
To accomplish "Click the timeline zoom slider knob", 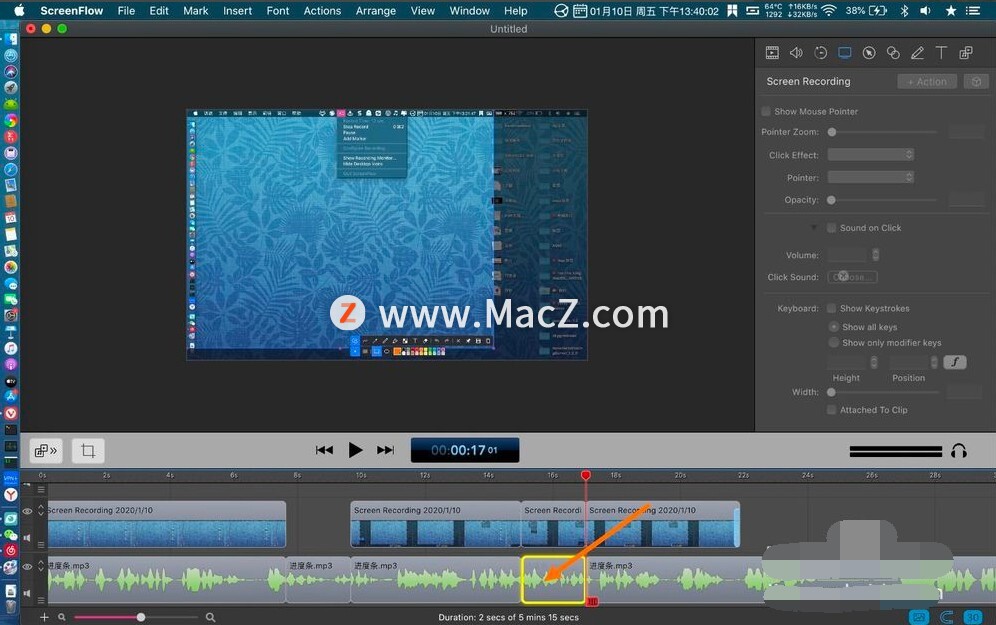I will (x=141, y=617).
